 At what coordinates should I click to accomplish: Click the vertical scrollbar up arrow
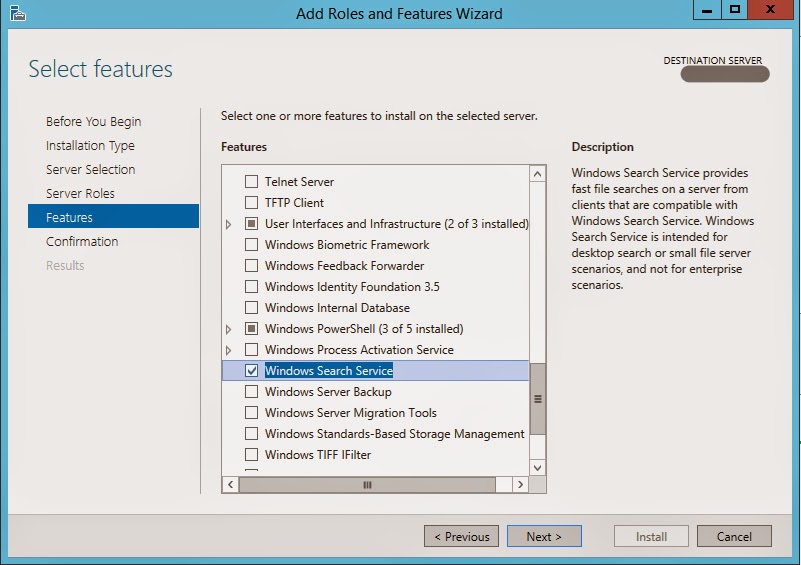coord(538,174)
